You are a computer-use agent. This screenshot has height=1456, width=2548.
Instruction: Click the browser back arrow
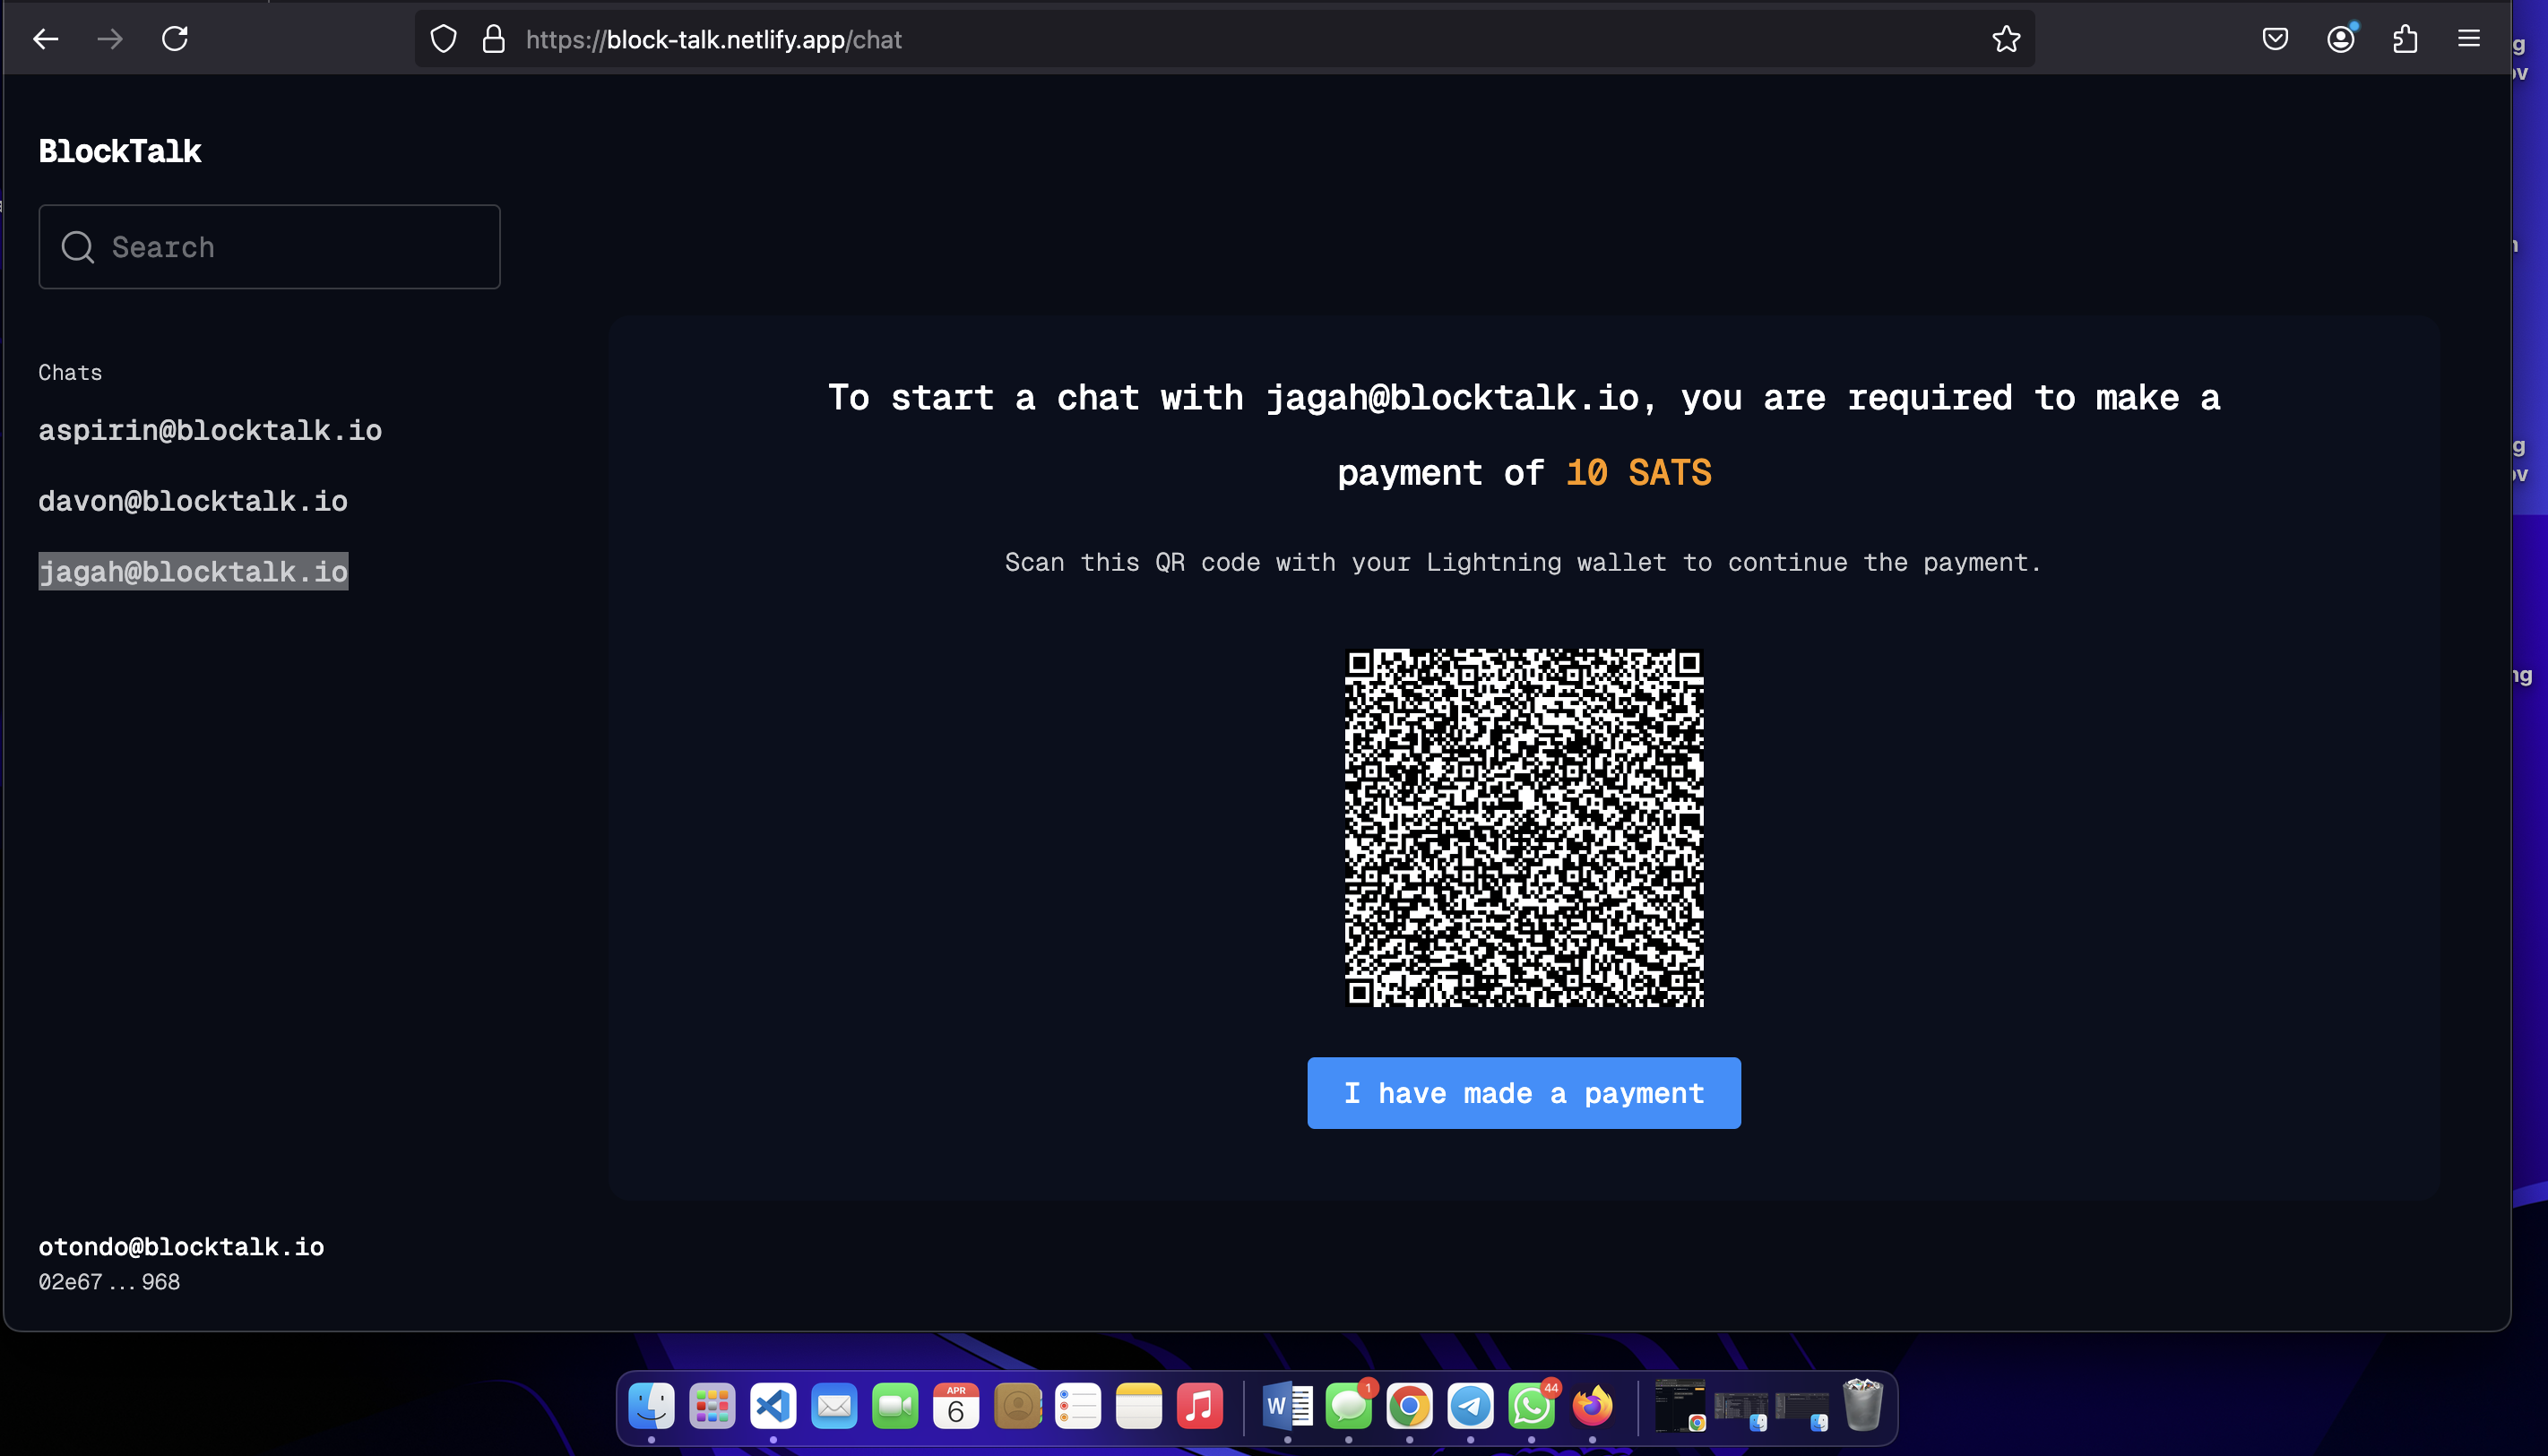(46, 39)
